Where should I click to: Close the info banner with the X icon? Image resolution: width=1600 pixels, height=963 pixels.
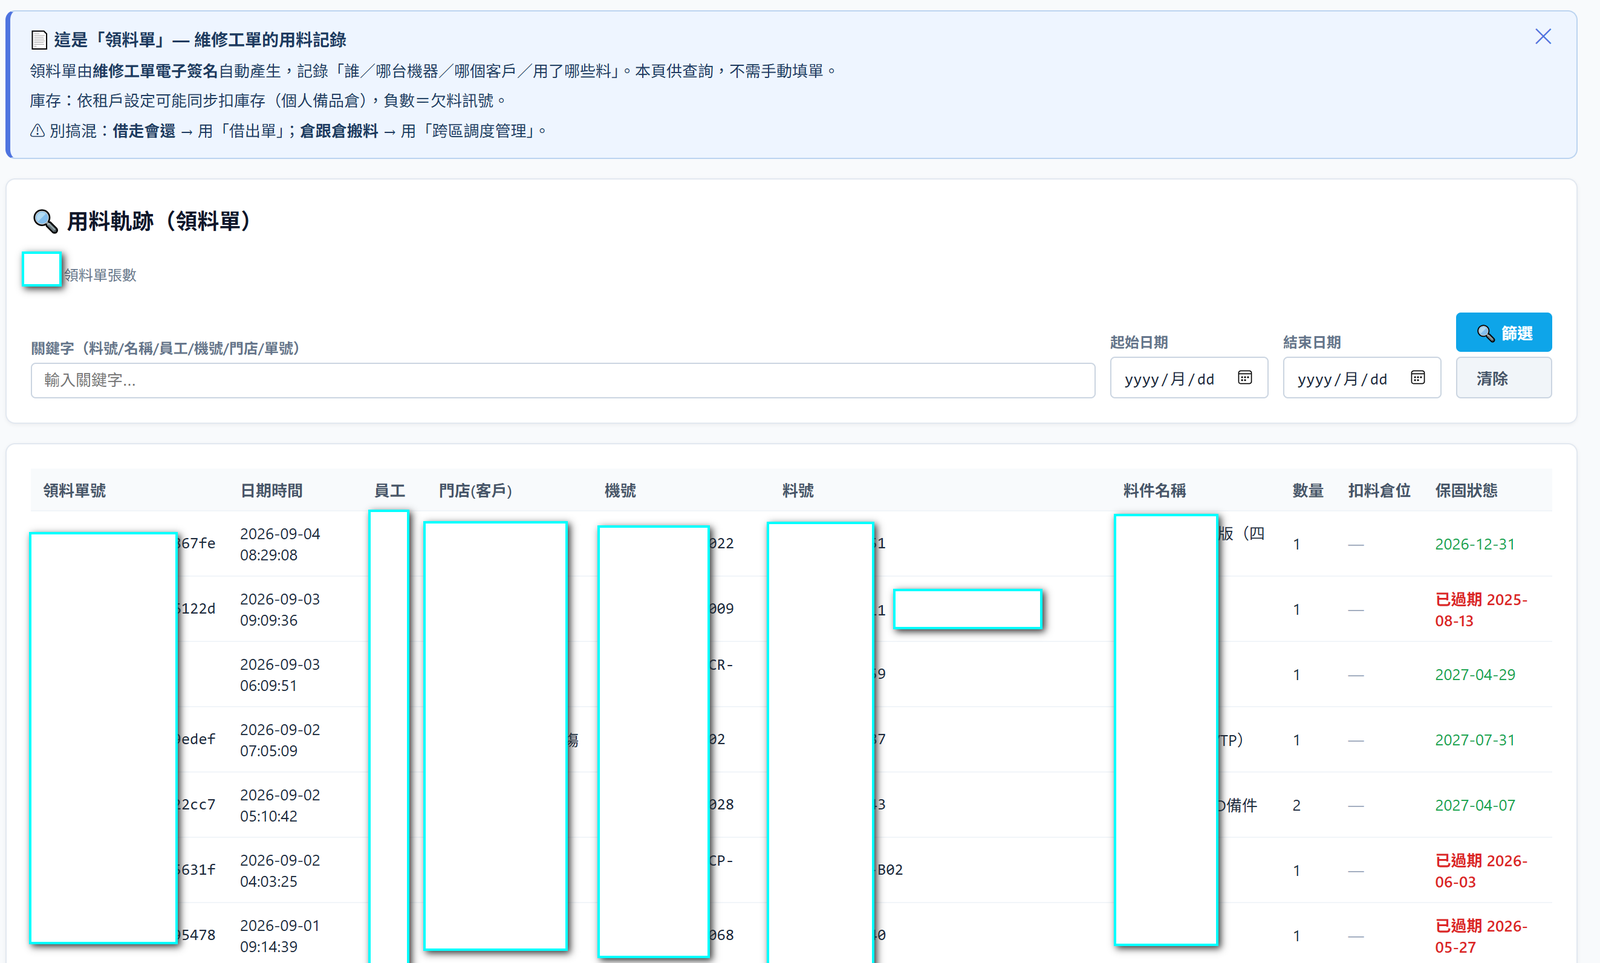pyautogui.click(x=1543, y=37)
